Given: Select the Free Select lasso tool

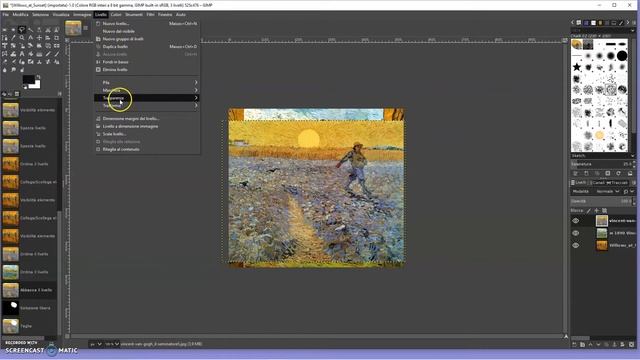Looking at the screenshot, I should tap(22, 29).
